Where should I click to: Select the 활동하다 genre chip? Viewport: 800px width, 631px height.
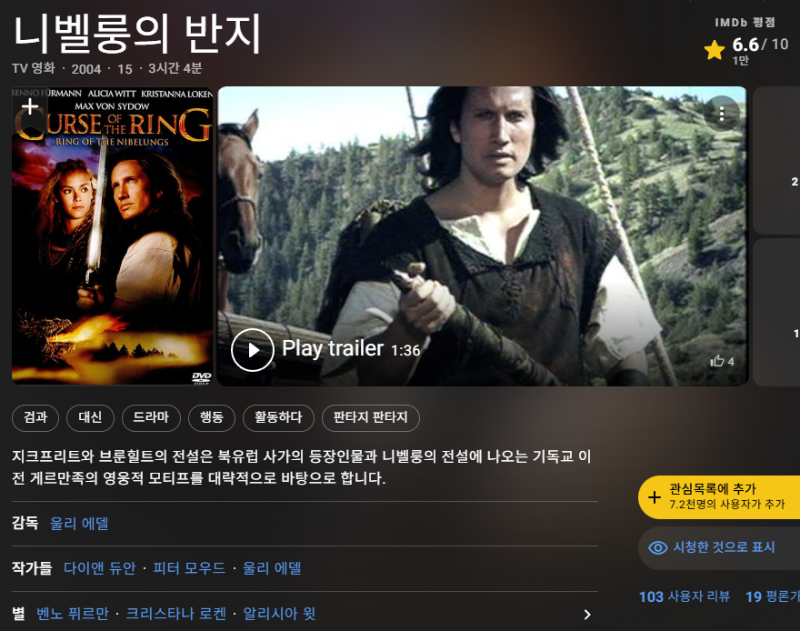(279, 418)
